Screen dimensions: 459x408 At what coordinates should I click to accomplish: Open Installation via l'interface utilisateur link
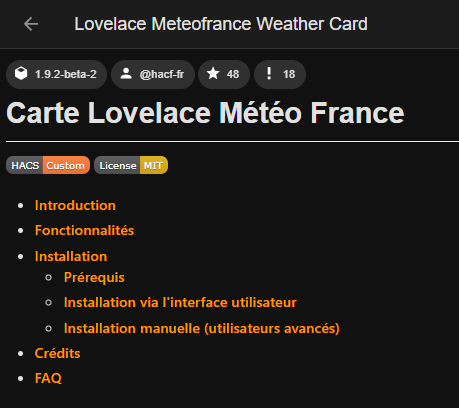coord(180,303)
